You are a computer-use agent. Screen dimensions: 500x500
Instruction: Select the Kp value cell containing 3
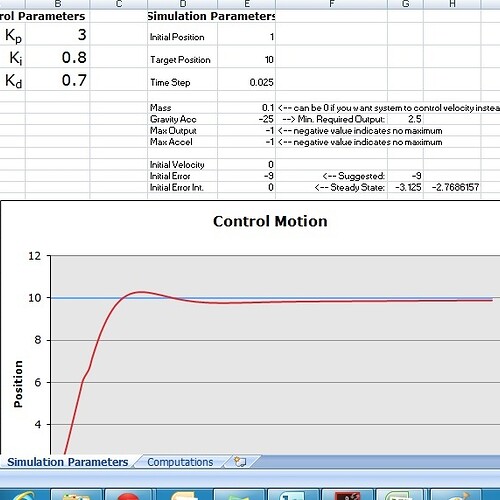[57, 34]
